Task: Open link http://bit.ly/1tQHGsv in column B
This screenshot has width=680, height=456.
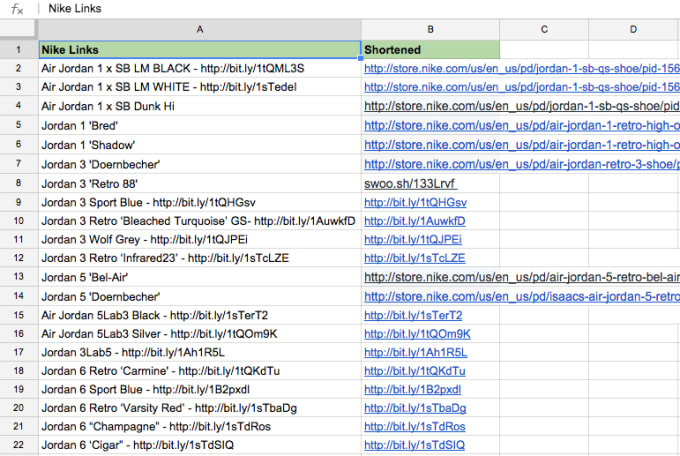Action: tap(415, 203)
